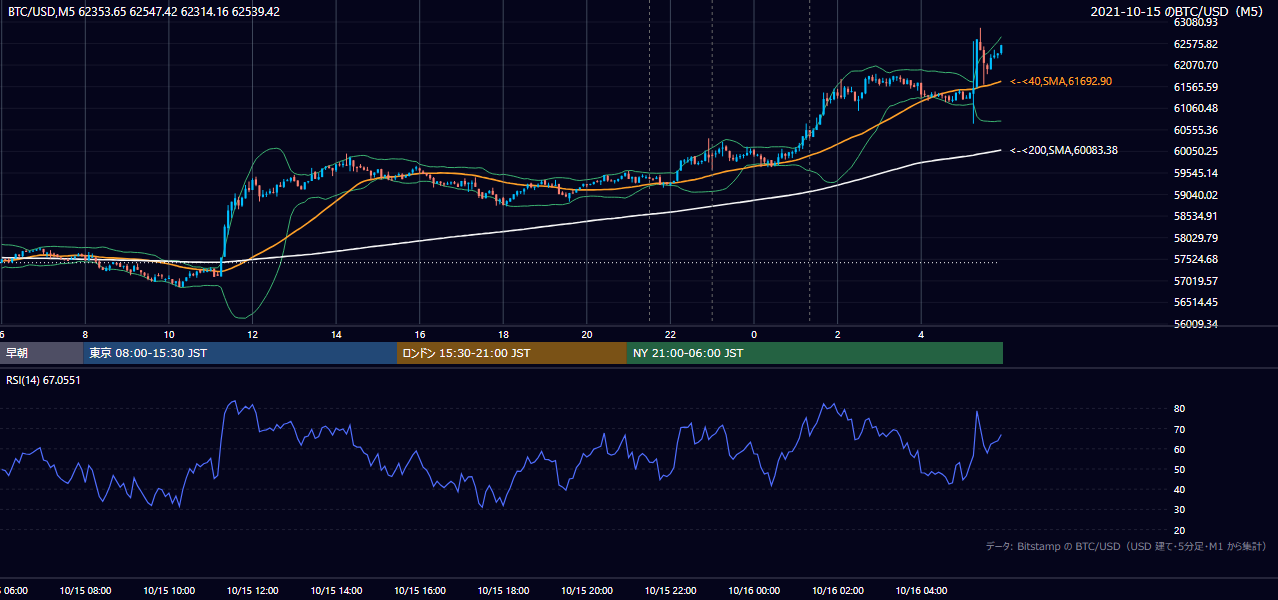Click the 59040.02 price axis value
The height and width of the screenshot is (600, 1278).
point(1195,195)
